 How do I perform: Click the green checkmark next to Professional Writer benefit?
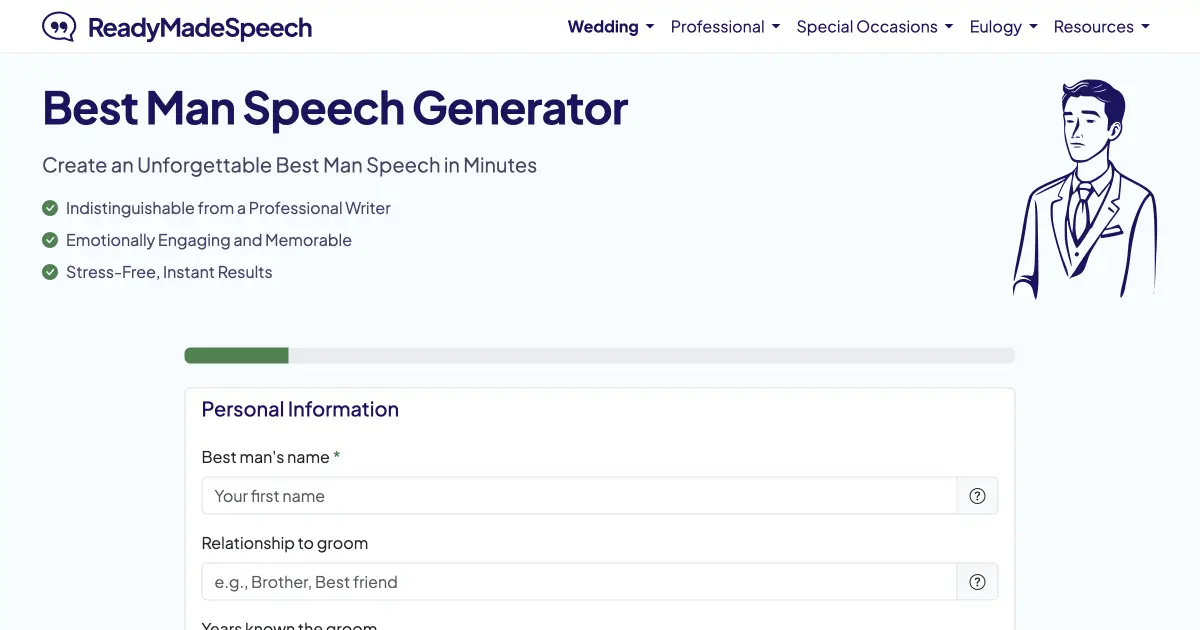coord(50,208)
